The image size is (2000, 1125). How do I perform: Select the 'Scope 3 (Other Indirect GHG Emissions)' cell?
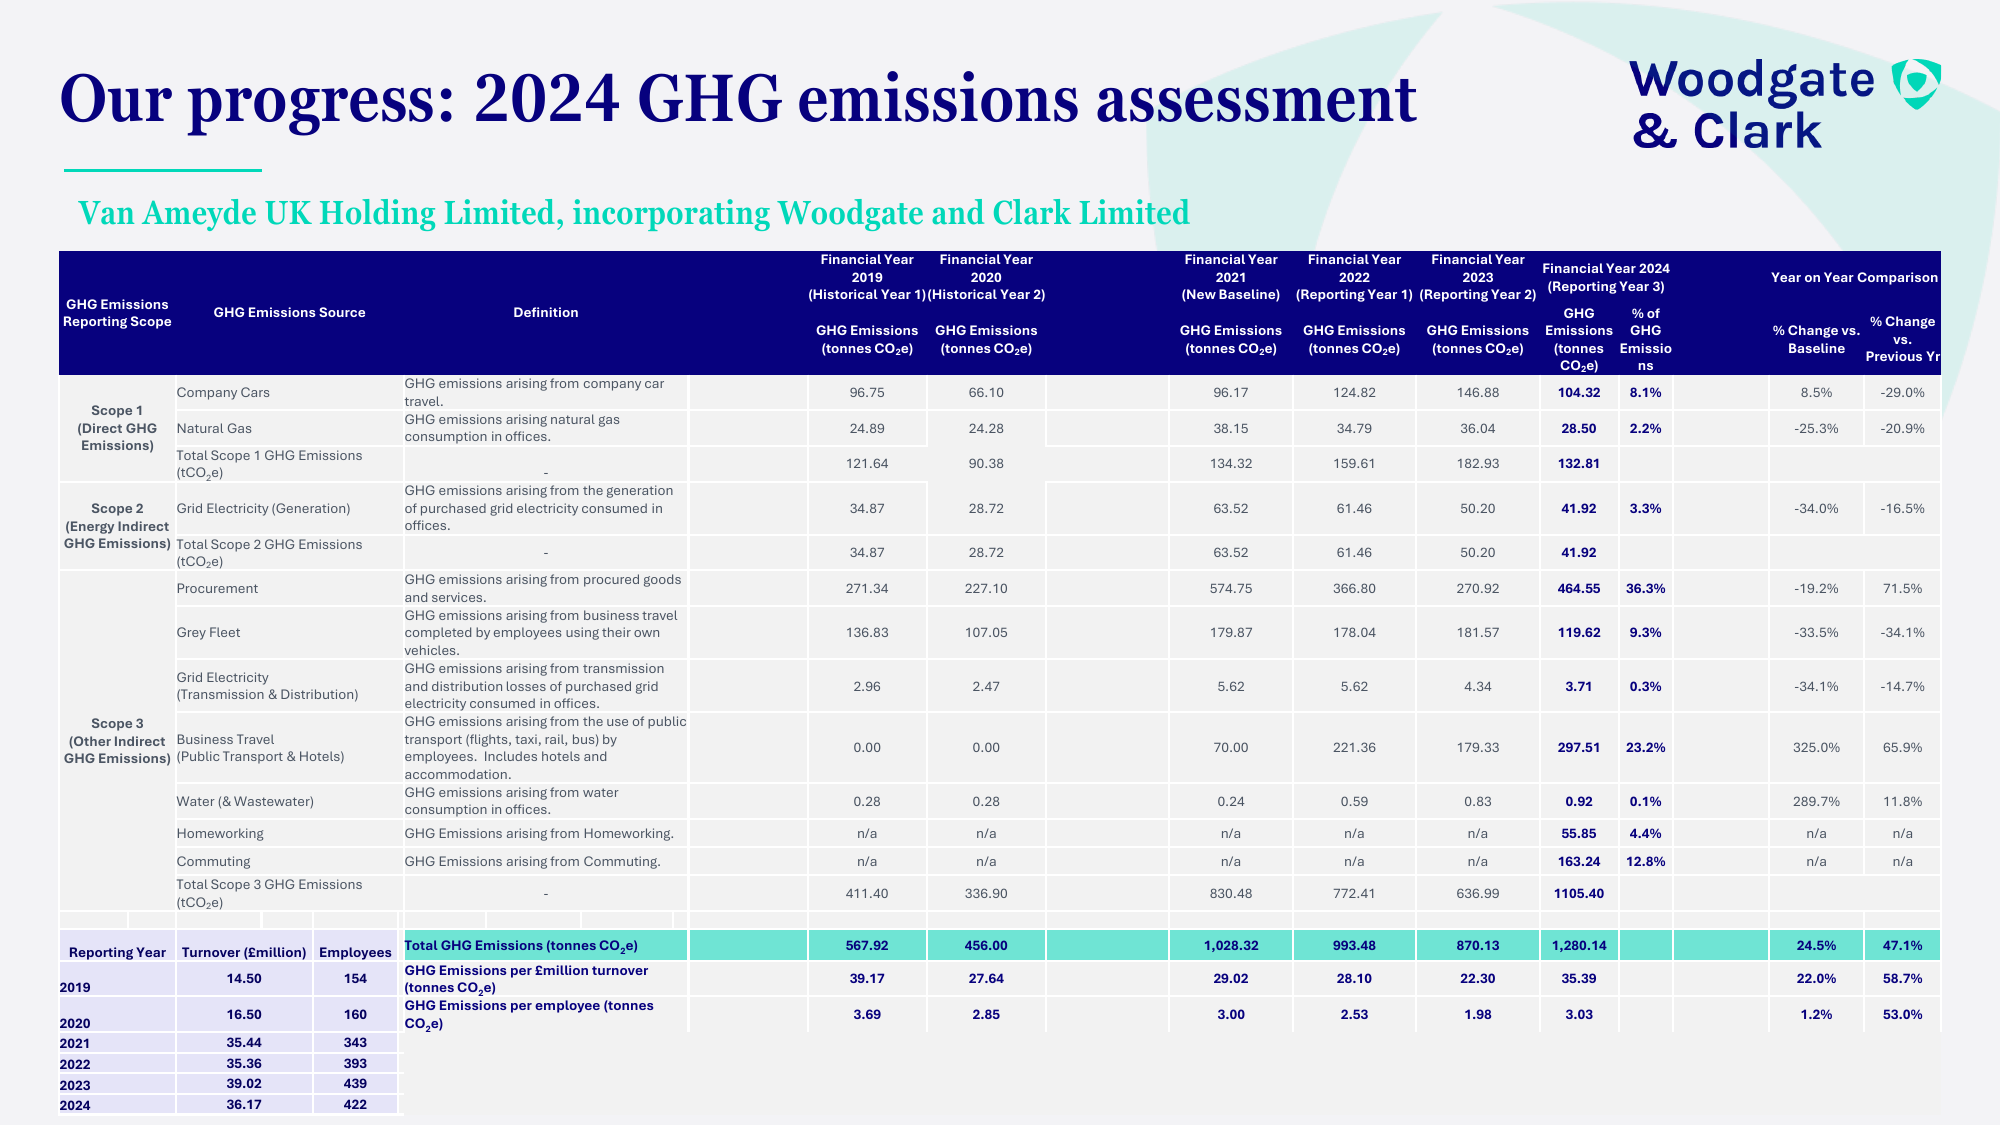[x=117, y=741]
